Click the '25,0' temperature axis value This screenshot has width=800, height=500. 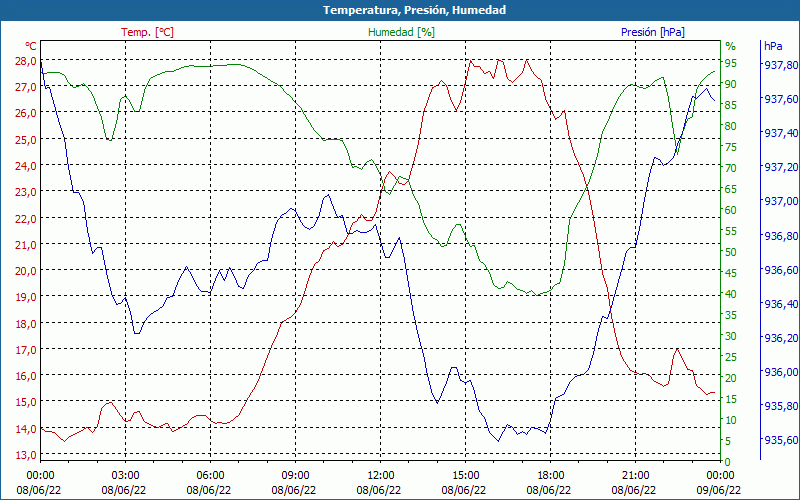point(27,140)
